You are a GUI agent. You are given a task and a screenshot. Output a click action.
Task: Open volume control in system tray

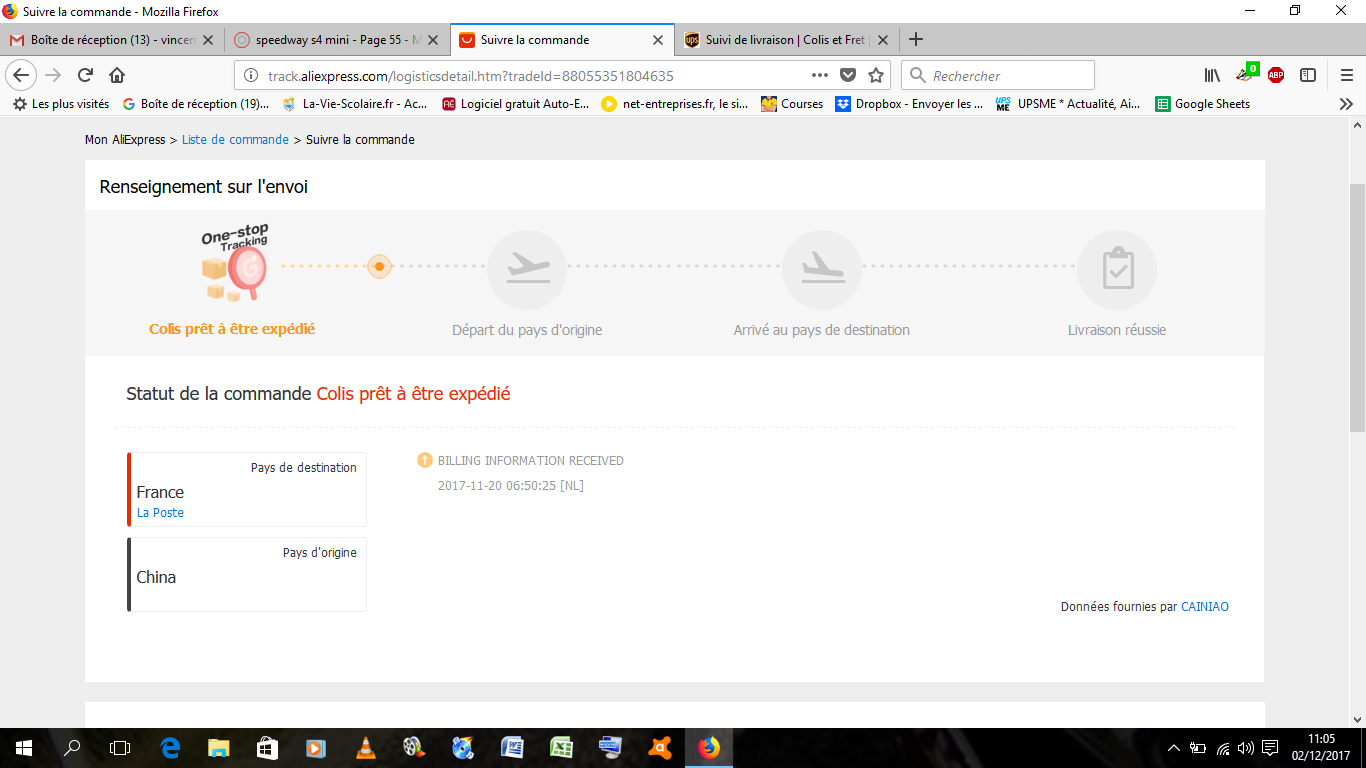(x=1245, y=748)
